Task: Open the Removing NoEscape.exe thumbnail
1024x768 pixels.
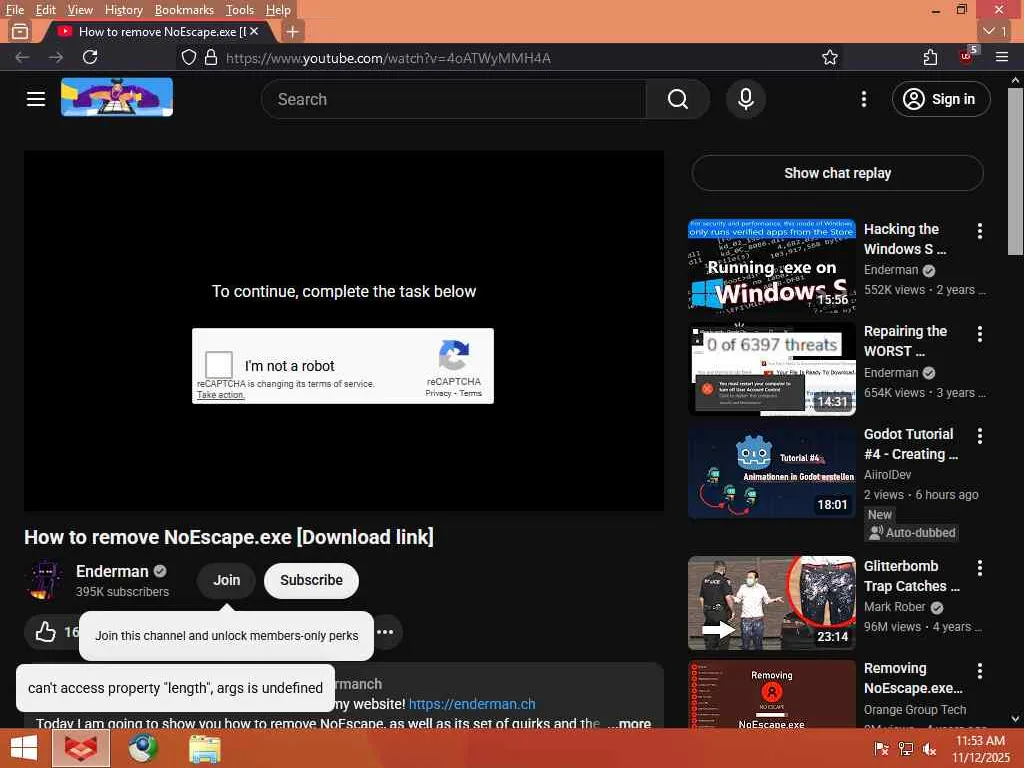Action: coord(771,694)
